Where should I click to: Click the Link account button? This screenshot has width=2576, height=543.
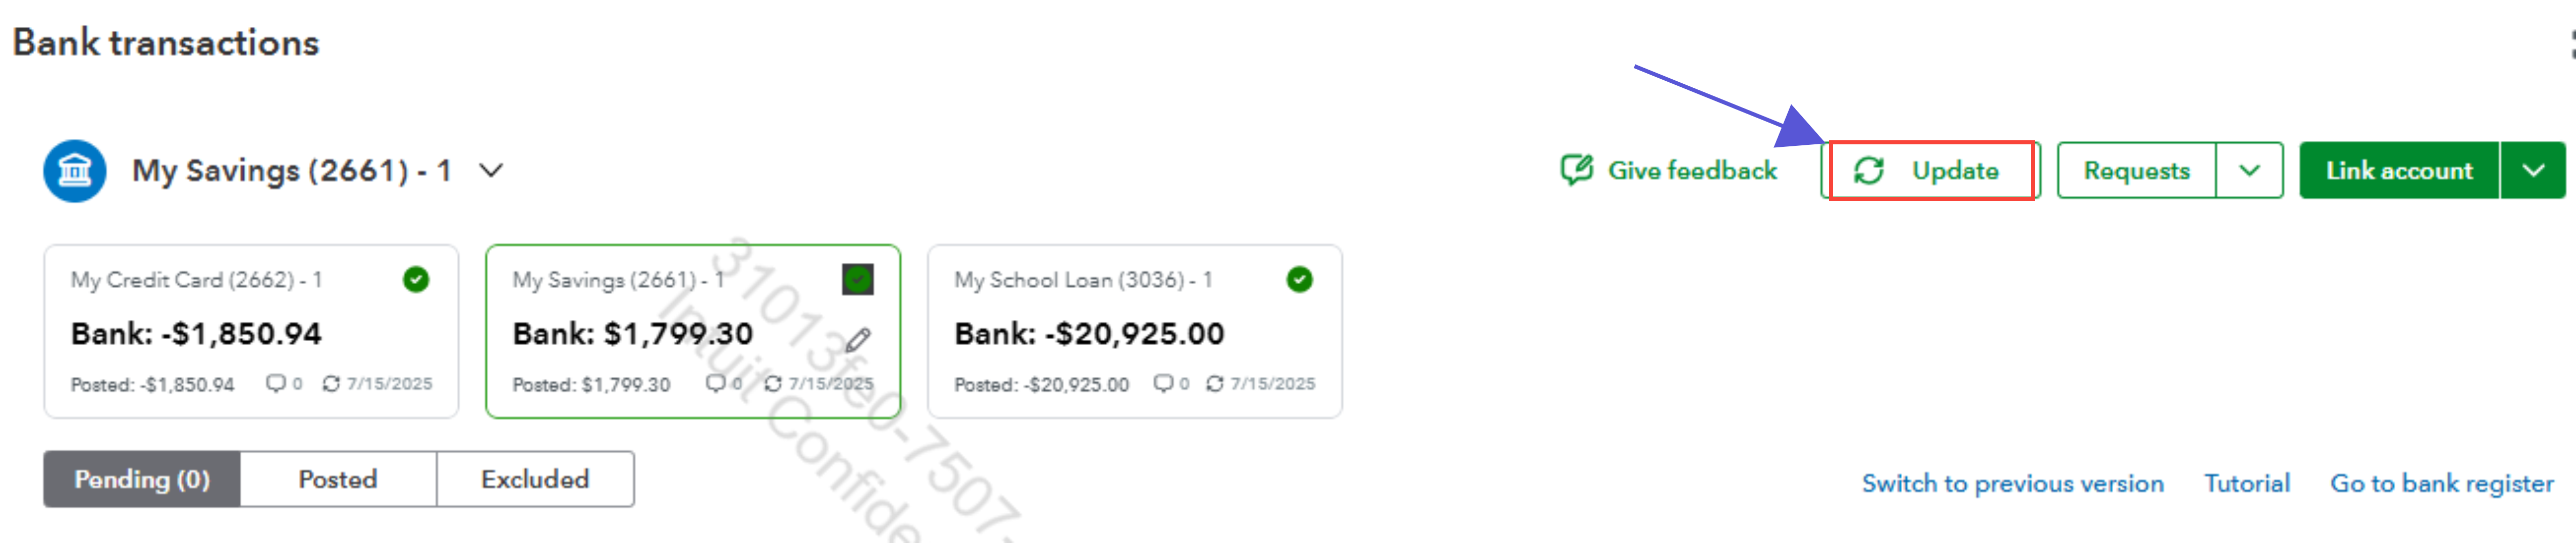2398,171
